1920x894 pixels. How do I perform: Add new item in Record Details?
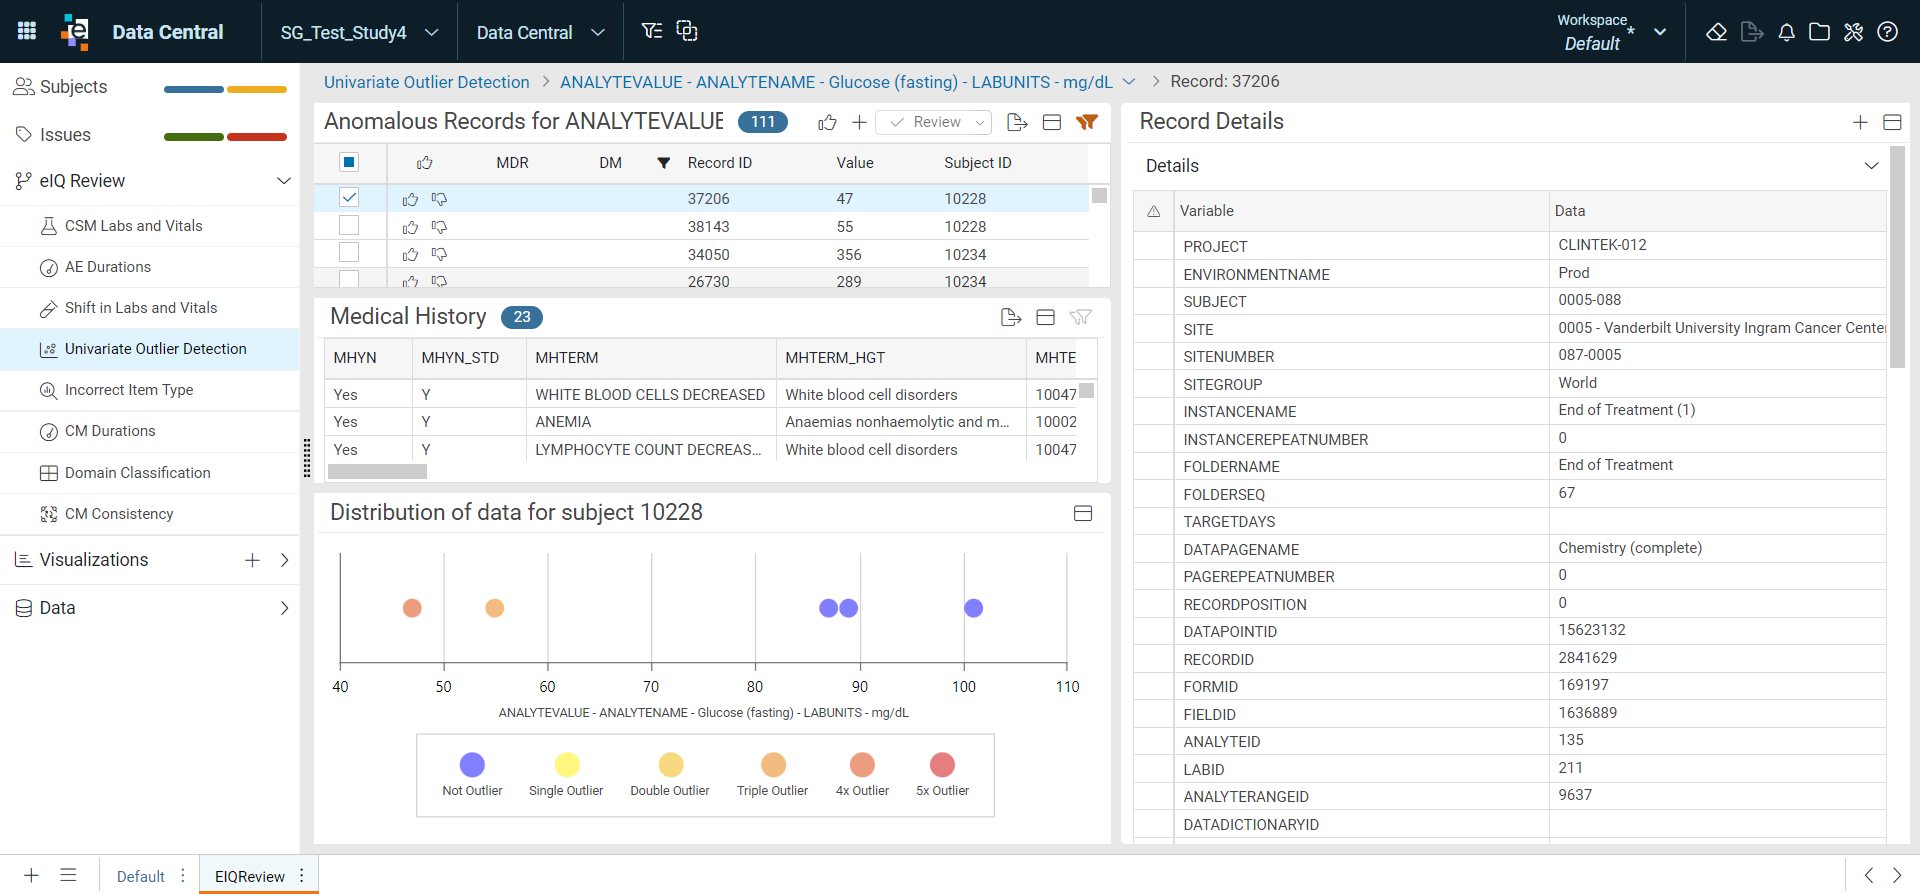[x=1860, y=122]
